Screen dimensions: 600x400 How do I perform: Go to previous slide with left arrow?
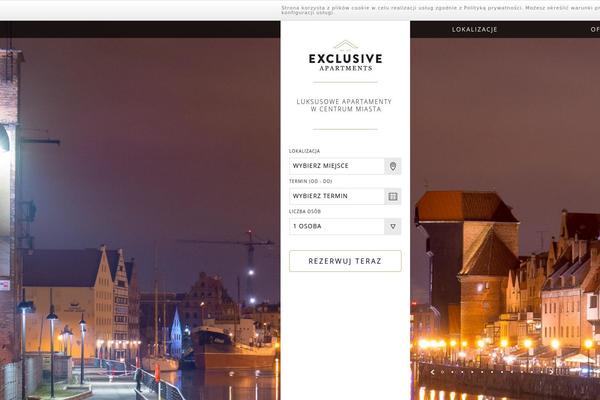tap(432, 372)
